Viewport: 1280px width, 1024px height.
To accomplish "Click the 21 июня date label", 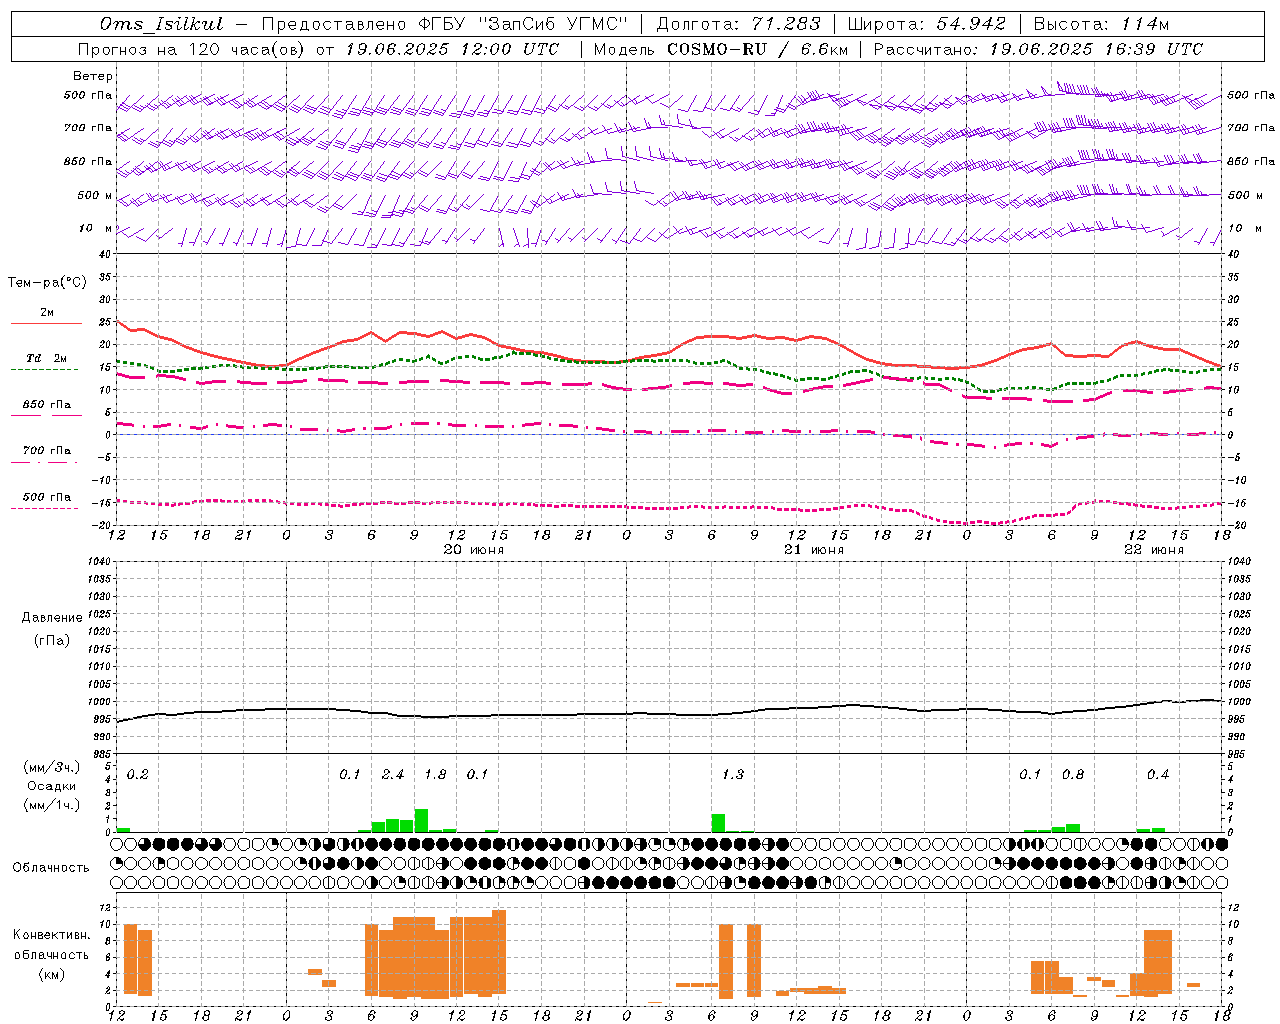I will click(x=814, y=550).
